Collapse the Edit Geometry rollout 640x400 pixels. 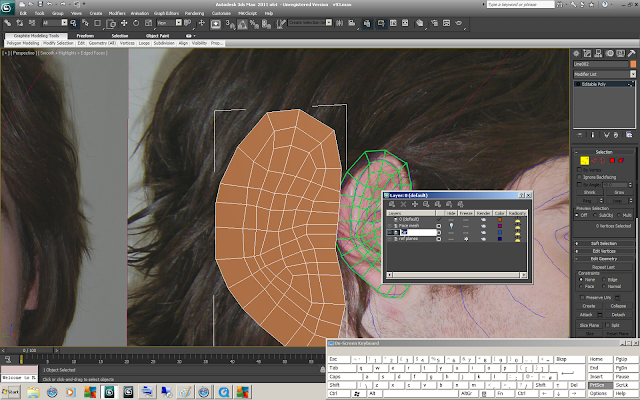click(605, 260)
